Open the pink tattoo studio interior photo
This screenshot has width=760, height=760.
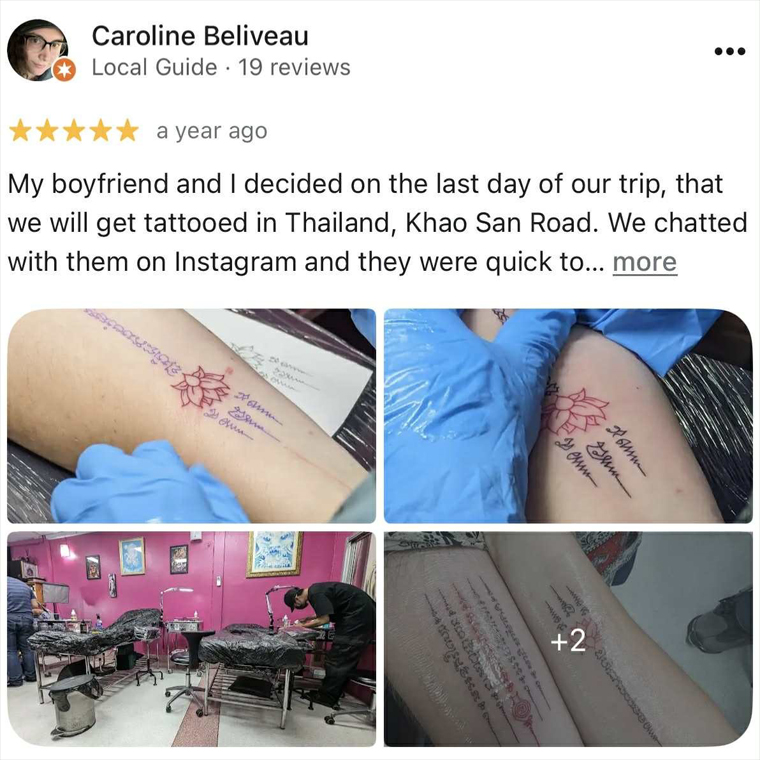click(191, 639)
